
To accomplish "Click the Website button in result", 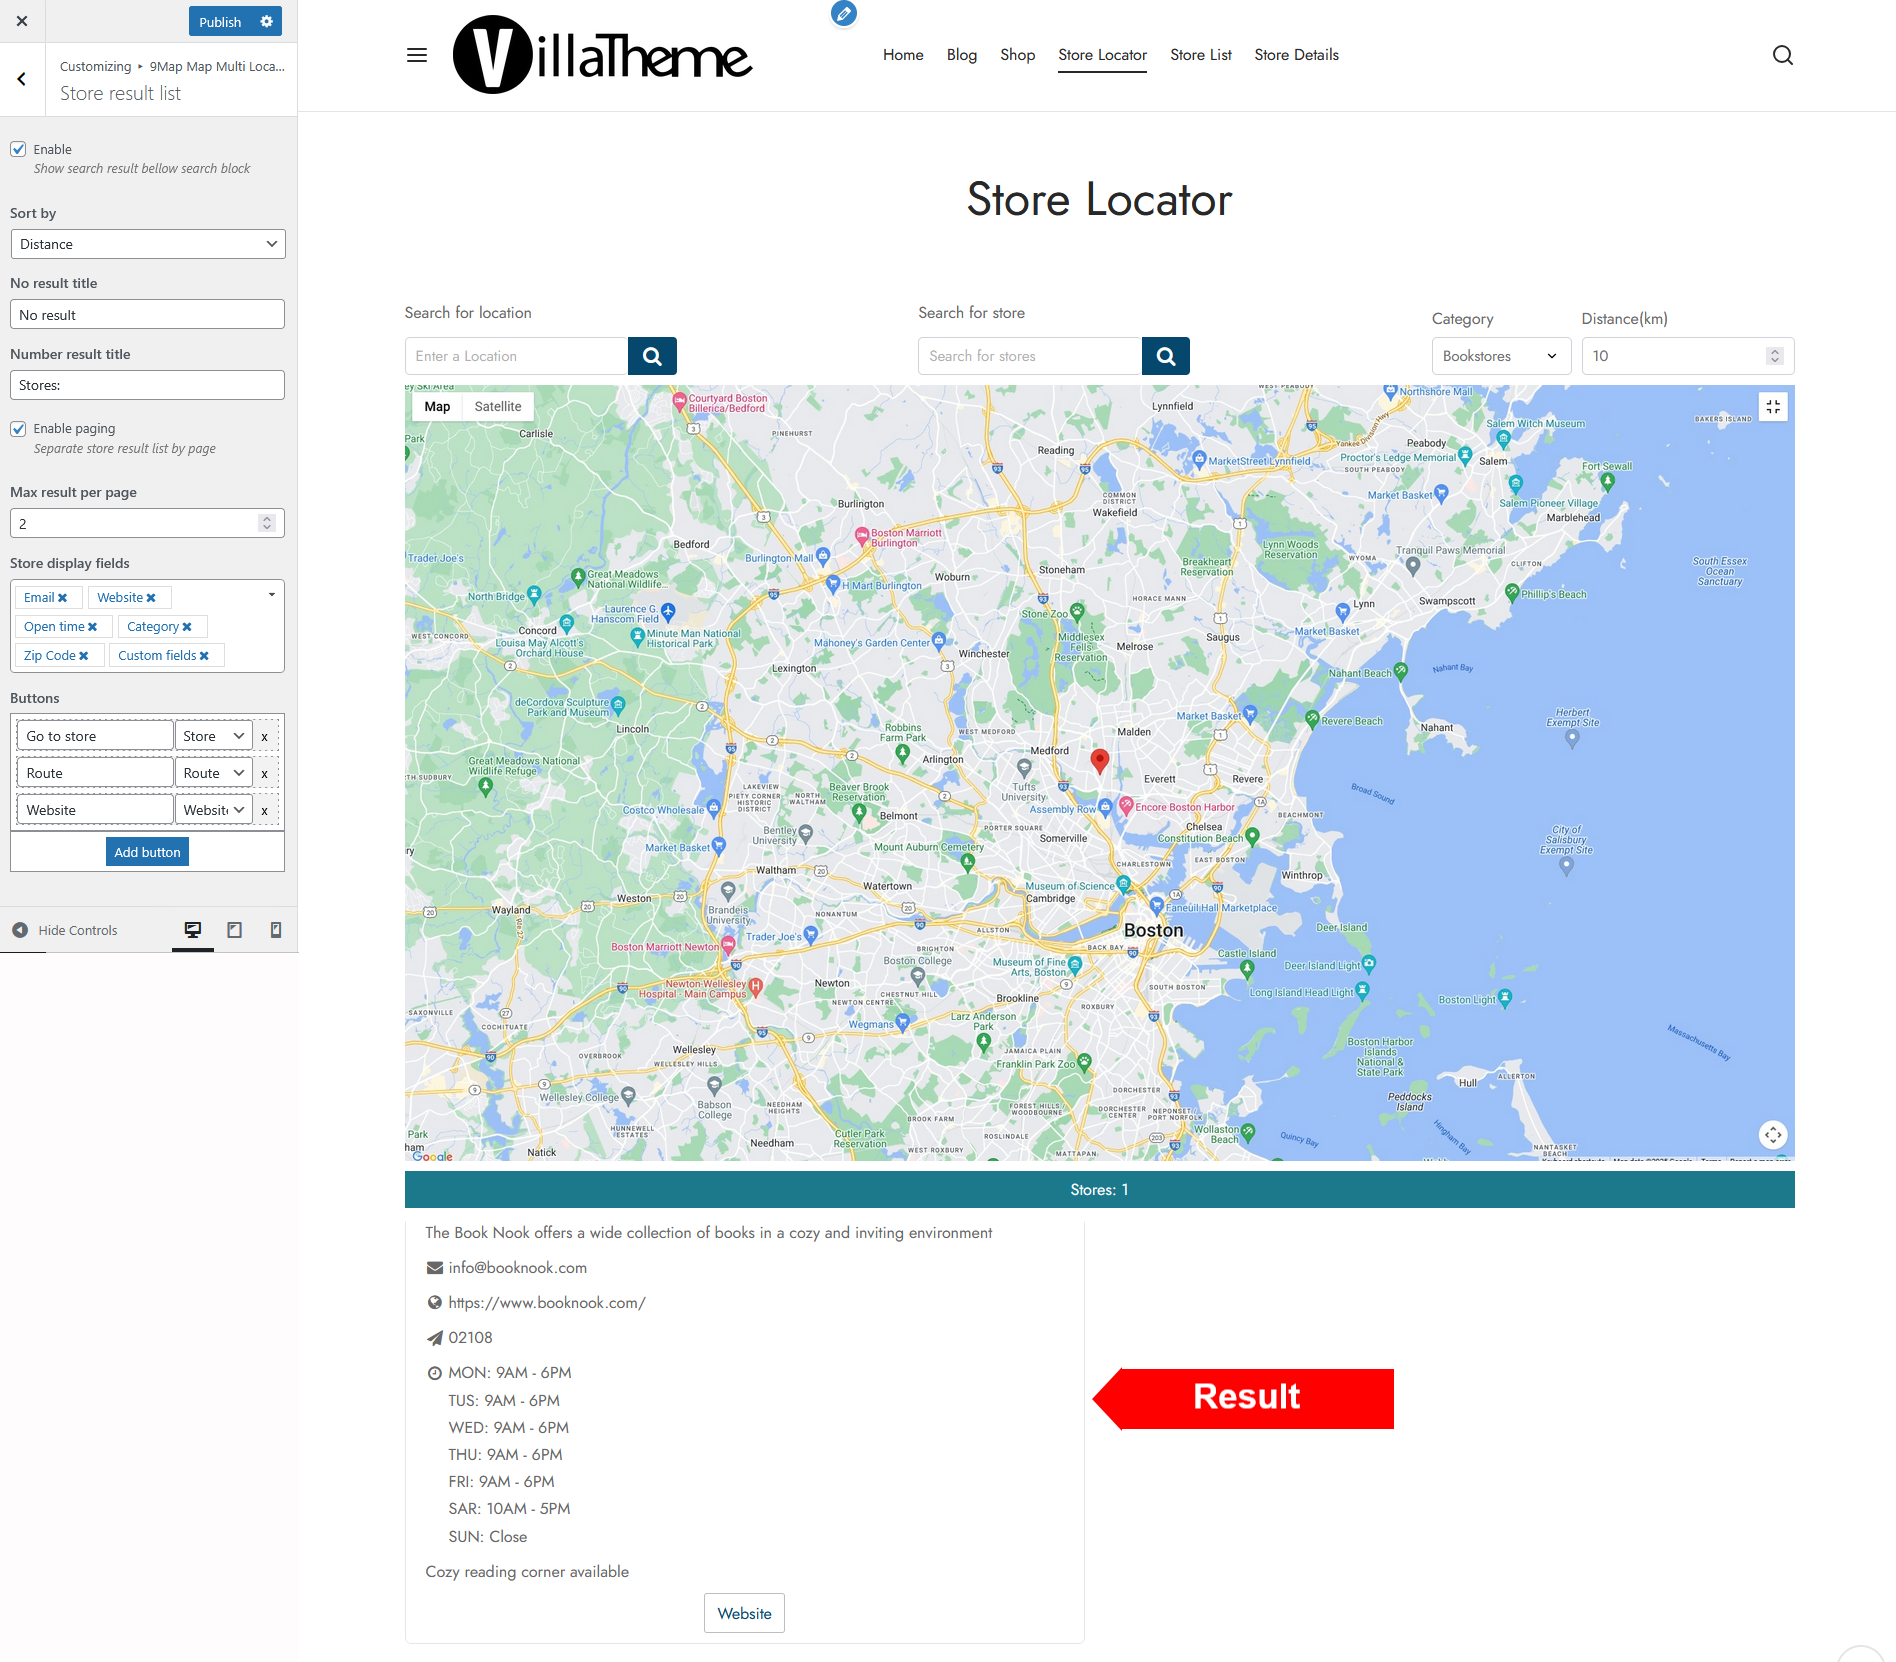I will pos(744,1613).
